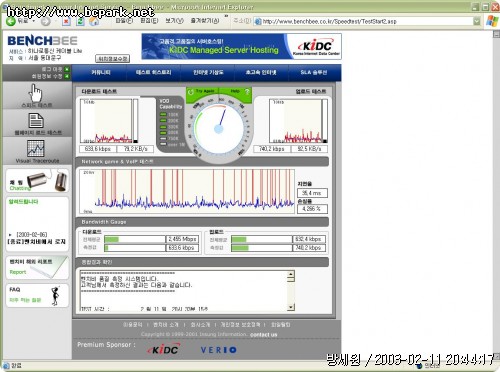Image resolution: width=500 pixels, height=372 pixels.
Task: Click the results text box scroll-up arrow
Action: (291, 275)
